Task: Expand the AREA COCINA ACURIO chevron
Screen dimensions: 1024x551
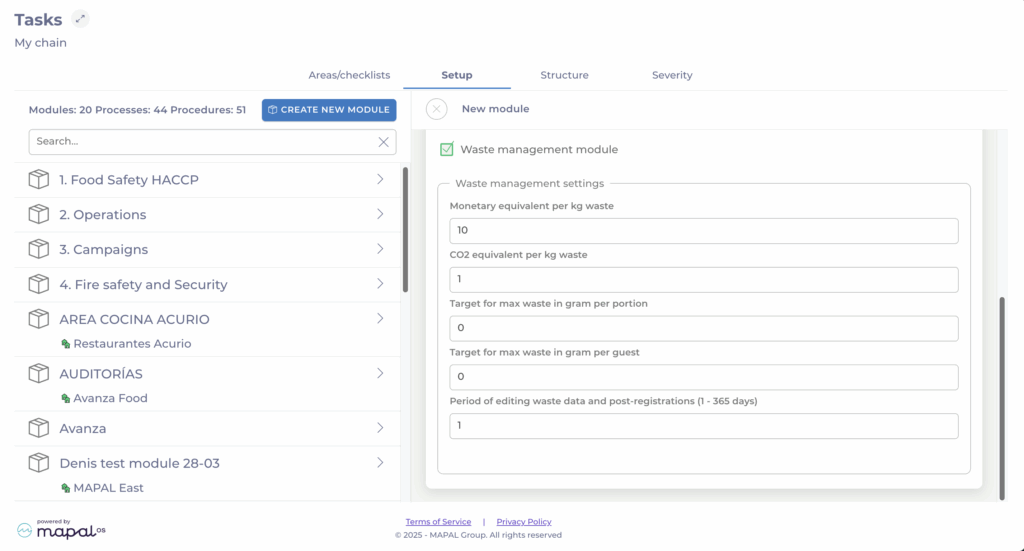Action: coord(380,319)
